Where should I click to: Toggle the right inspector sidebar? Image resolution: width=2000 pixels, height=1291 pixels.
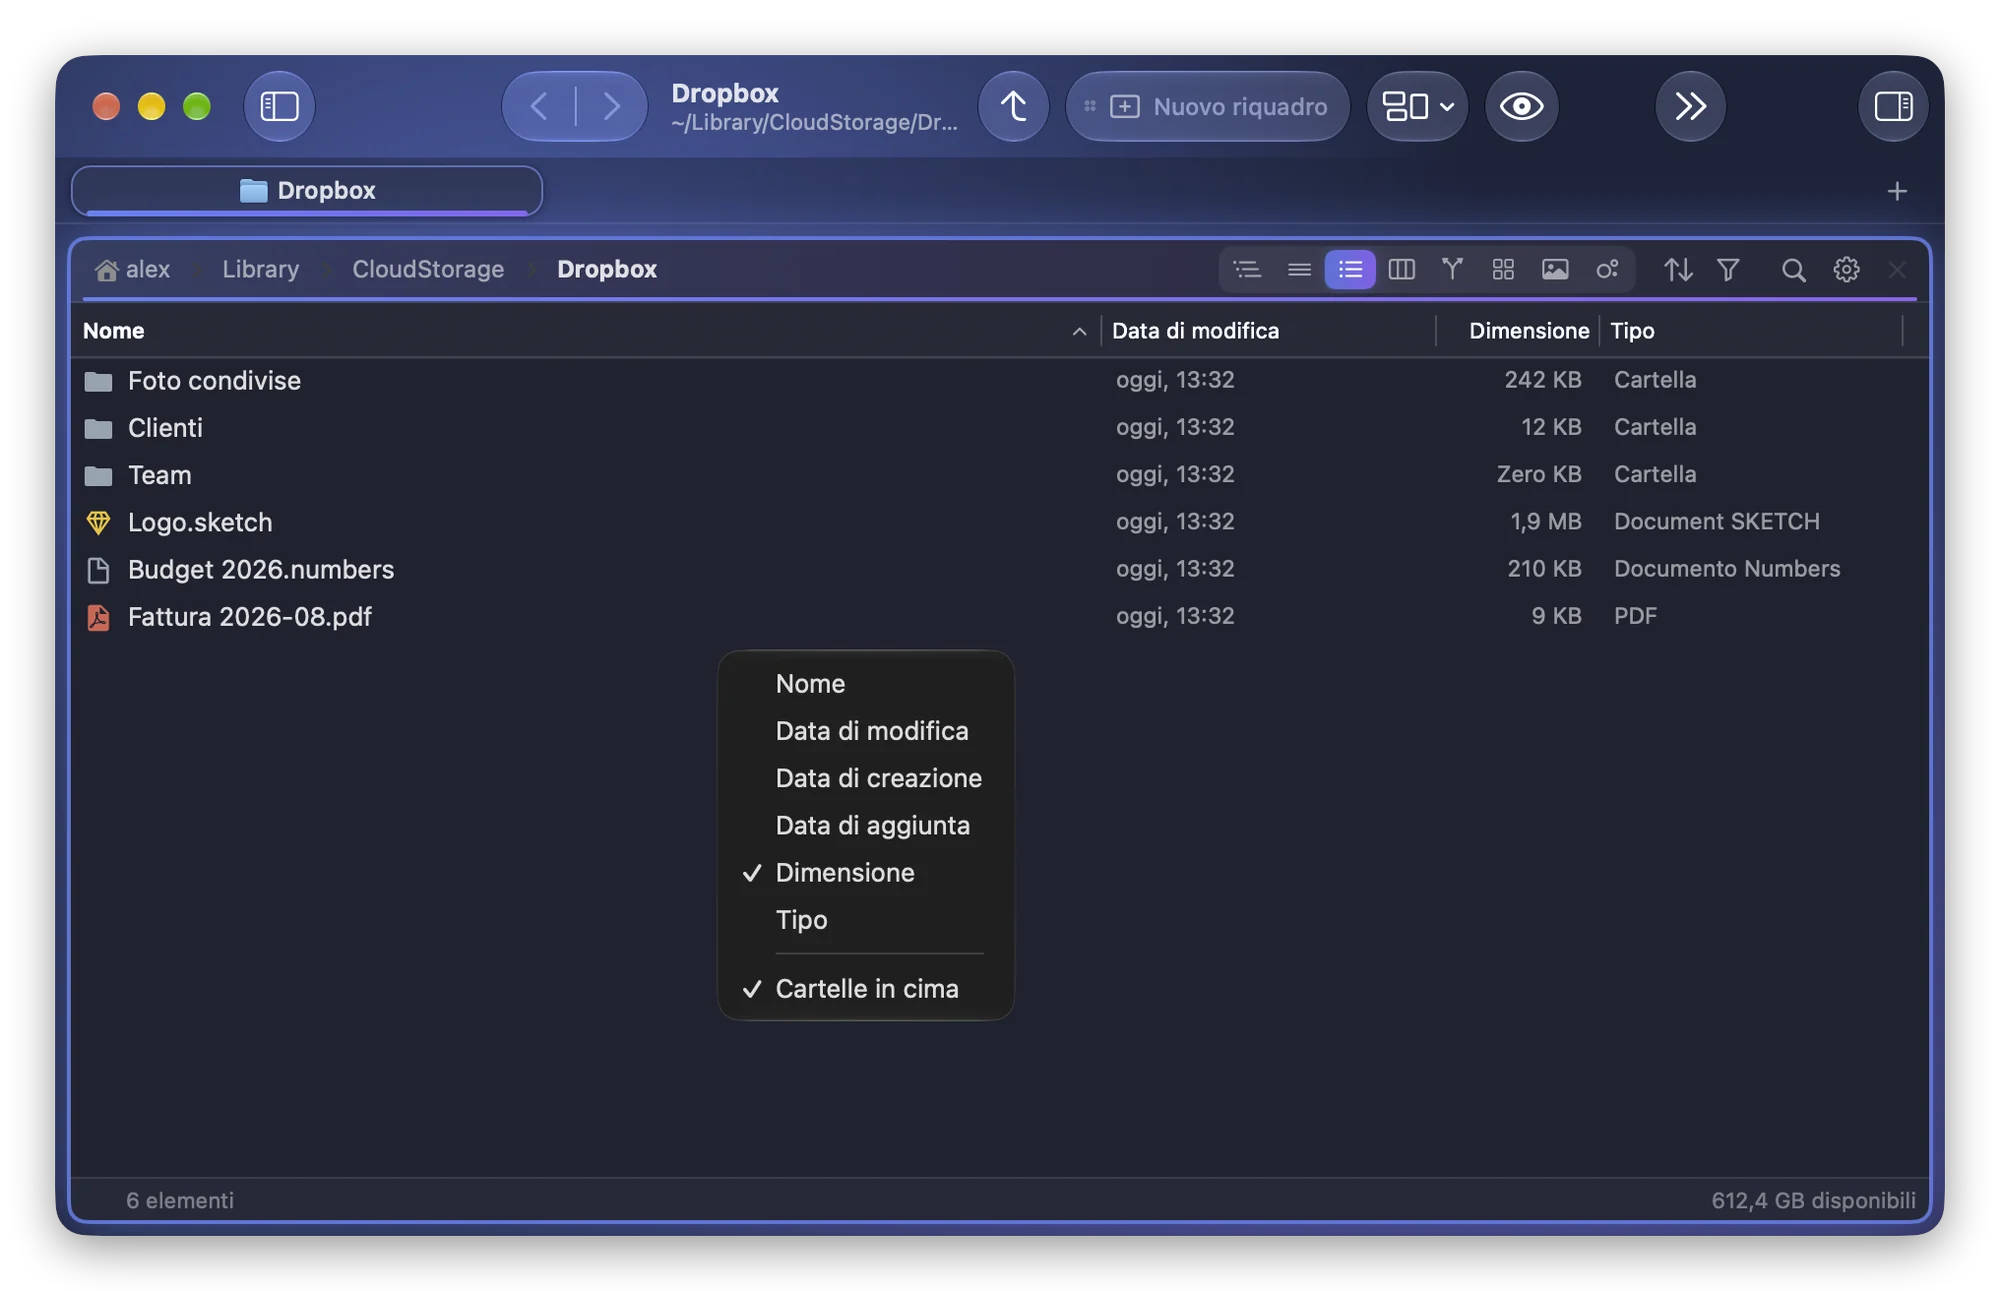[1893, 106]
